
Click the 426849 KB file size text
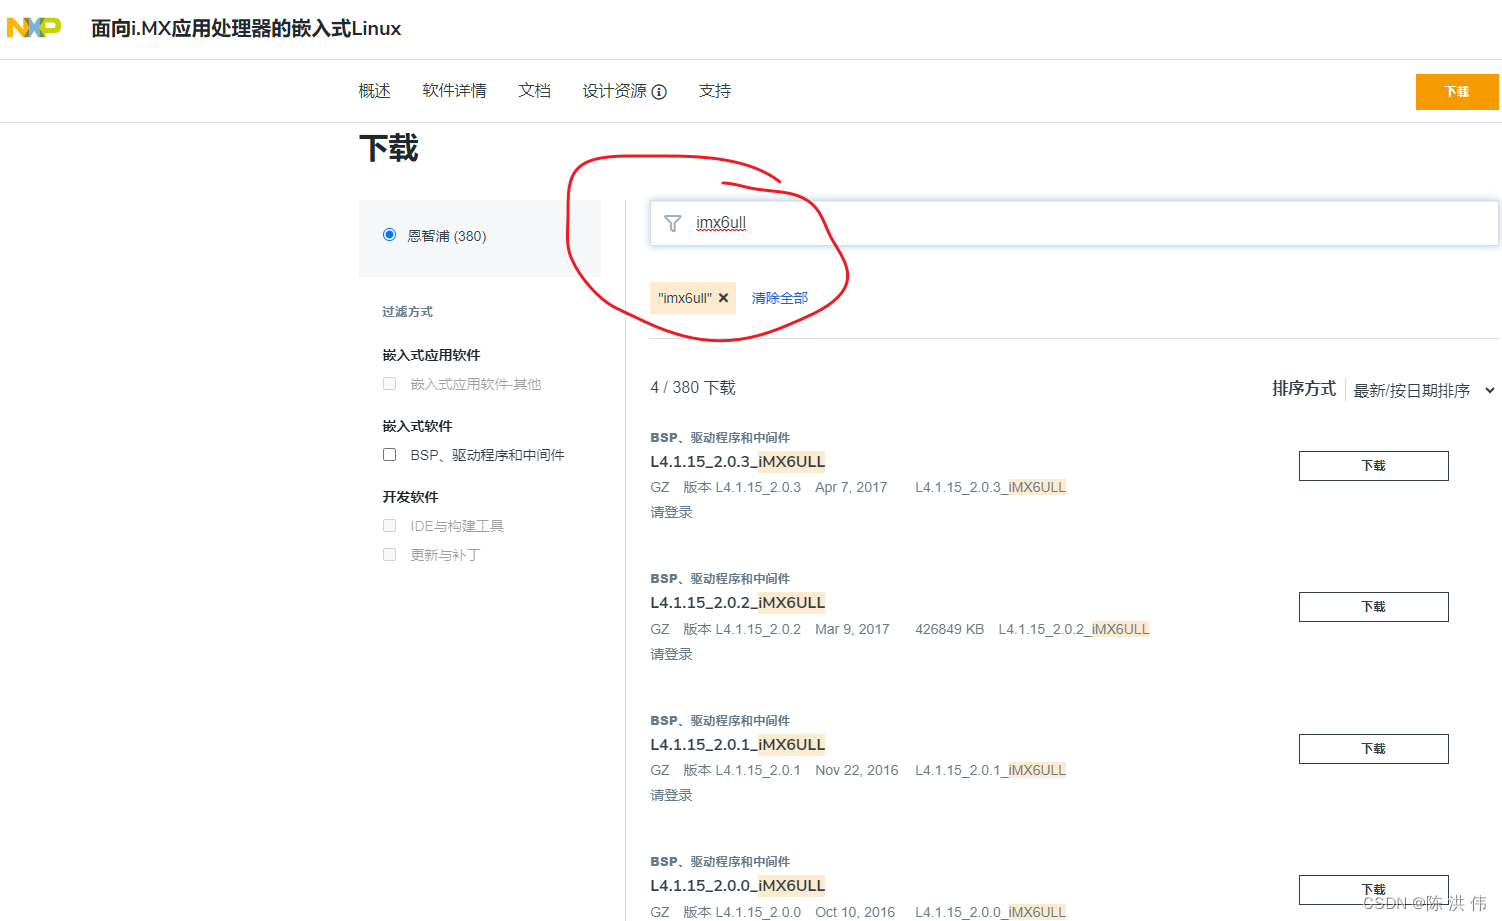(x=949, y=629)
